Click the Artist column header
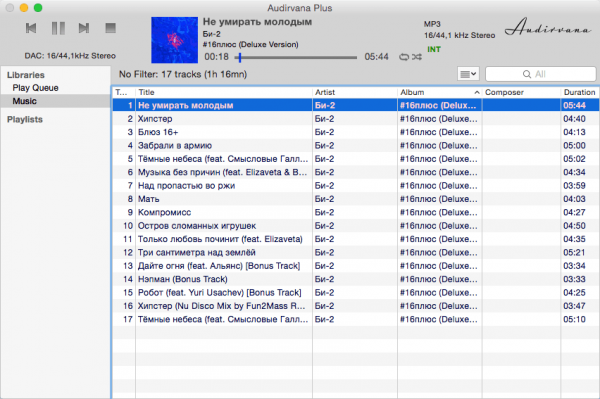Screen dimensions: 600x399 (355, 92)
